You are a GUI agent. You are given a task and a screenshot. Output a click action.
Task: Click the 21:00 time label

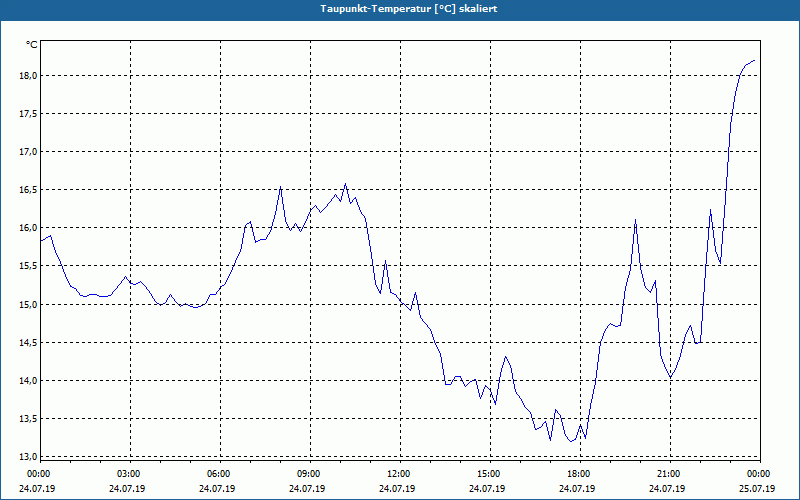click(x=668, y=474)
